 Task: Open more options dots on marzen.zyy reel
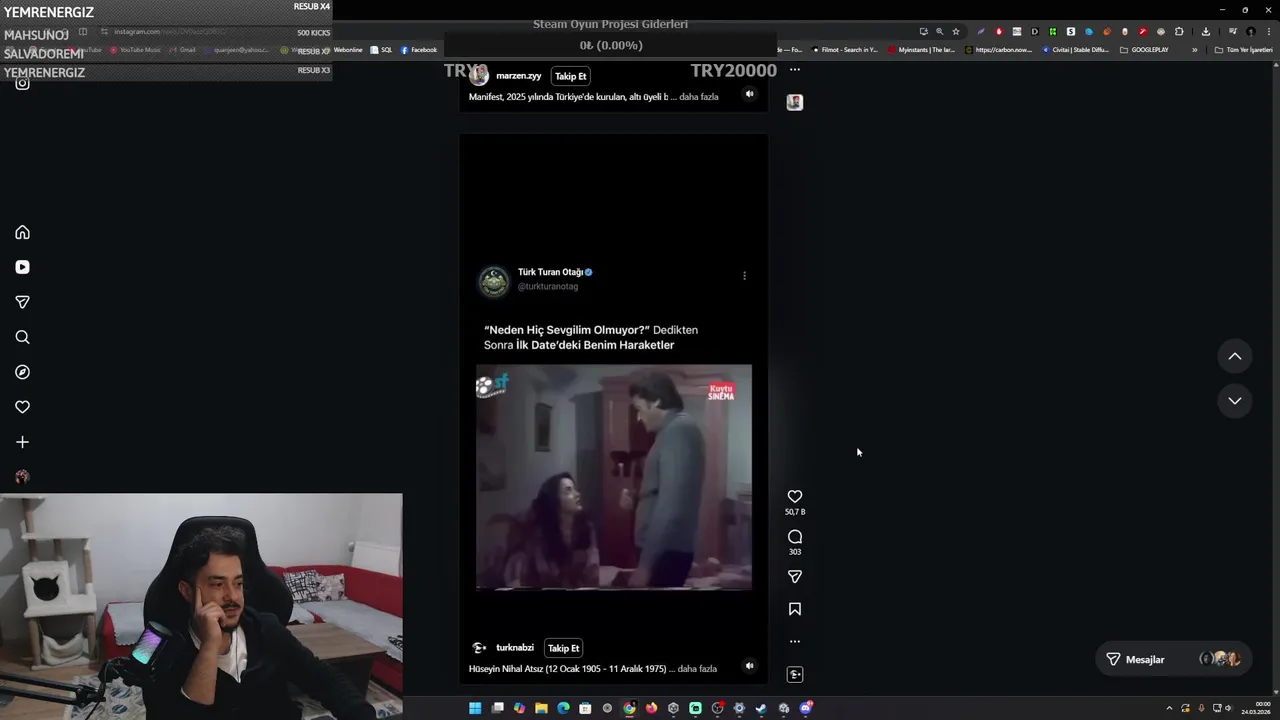(795, 69)
